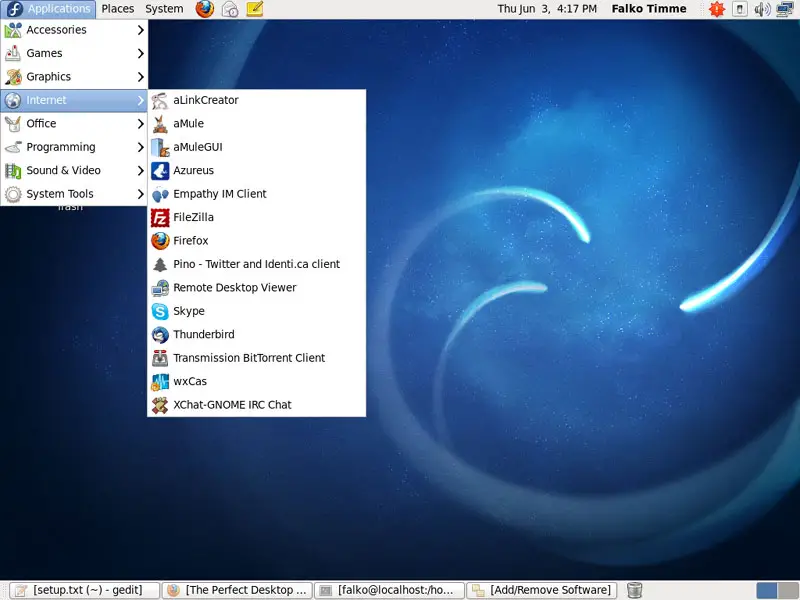Select Empathy IM Client

tap(257, 194)
